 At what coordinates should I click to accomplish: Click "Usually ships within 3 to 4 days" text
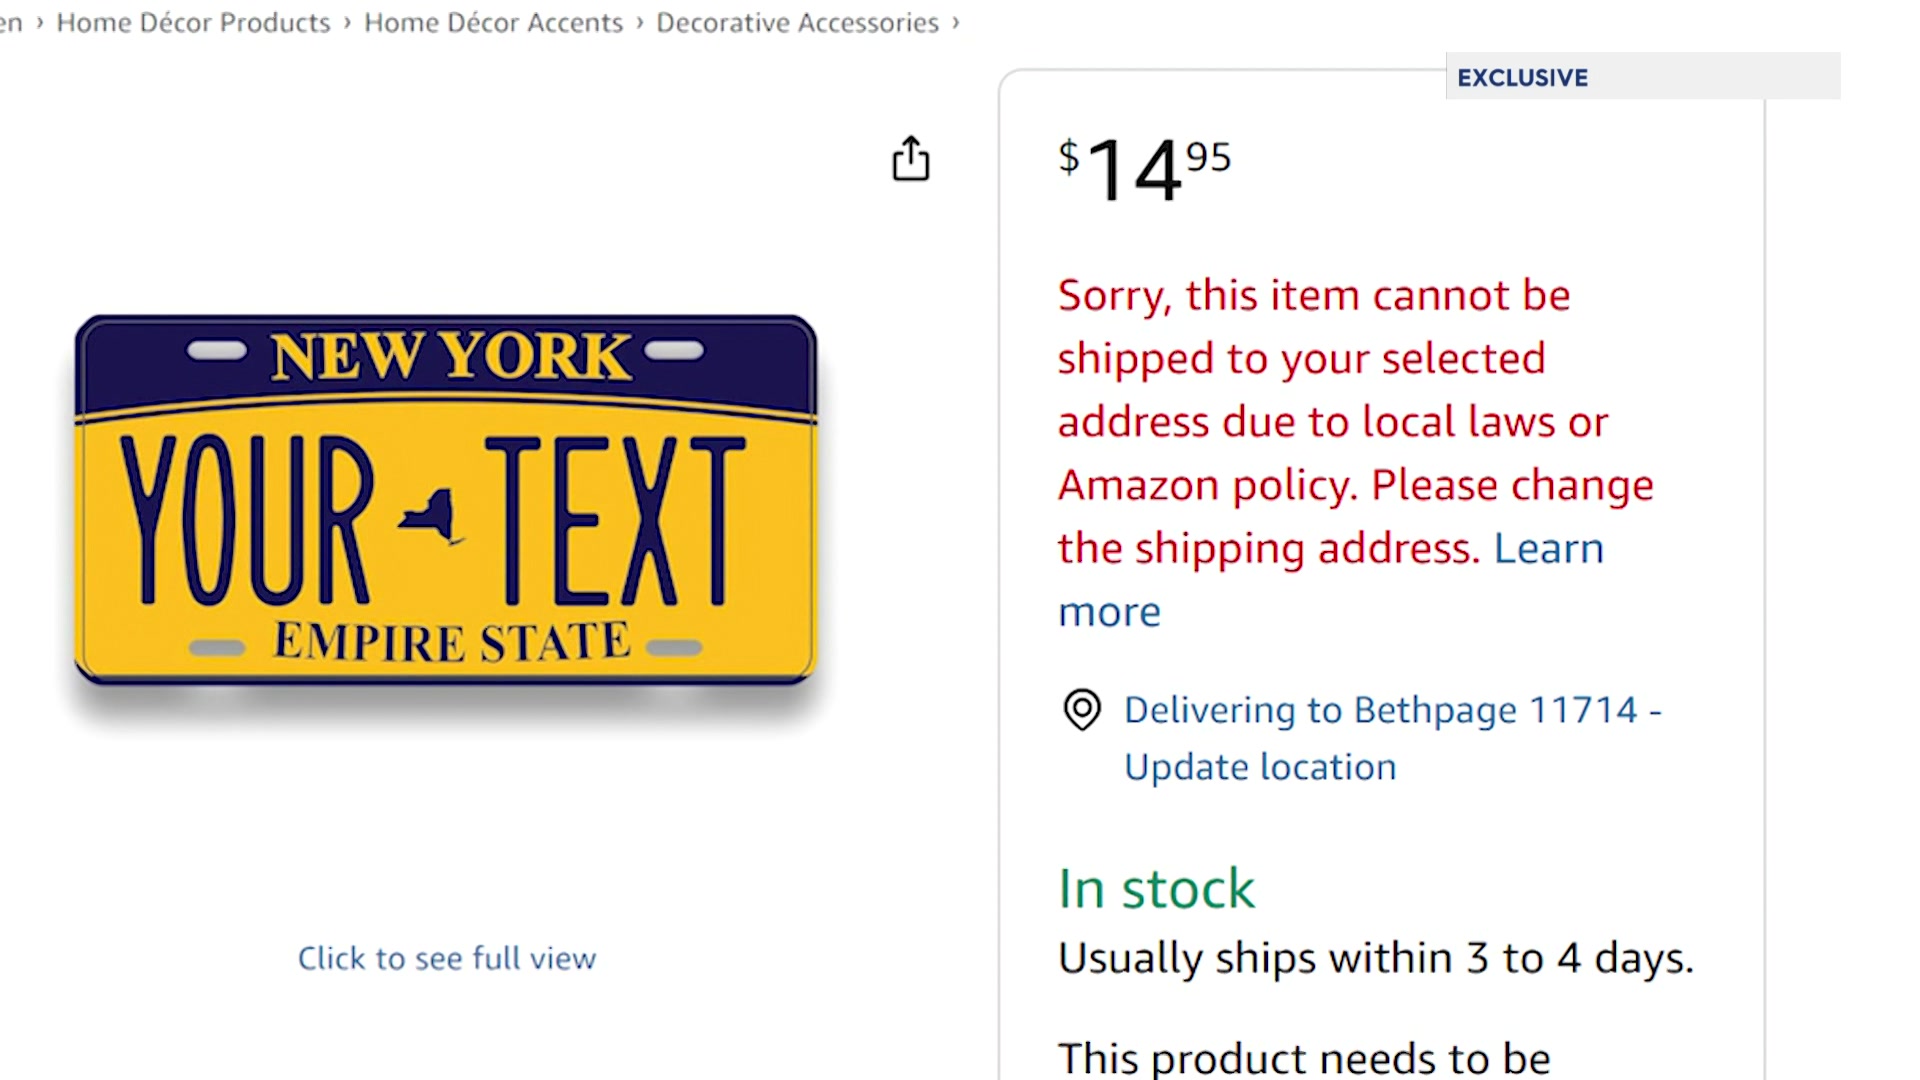pos(1375,958)
